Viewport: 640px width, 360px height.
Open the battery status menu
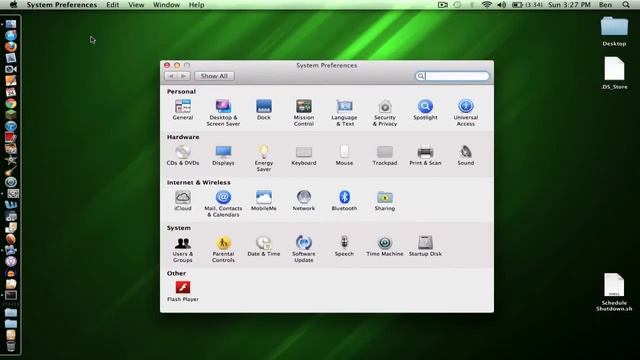(x=527, y=5)
